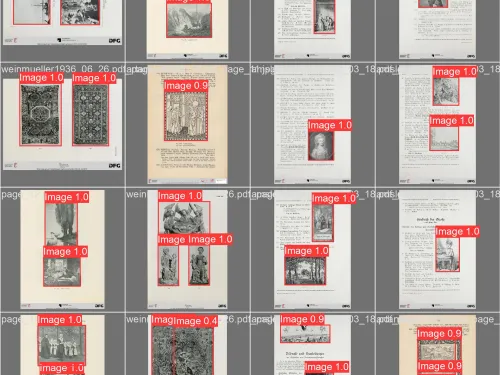Select the 'Image 1.0' label above forest engraving
The image size is (500, 375).
click(307, 251)
